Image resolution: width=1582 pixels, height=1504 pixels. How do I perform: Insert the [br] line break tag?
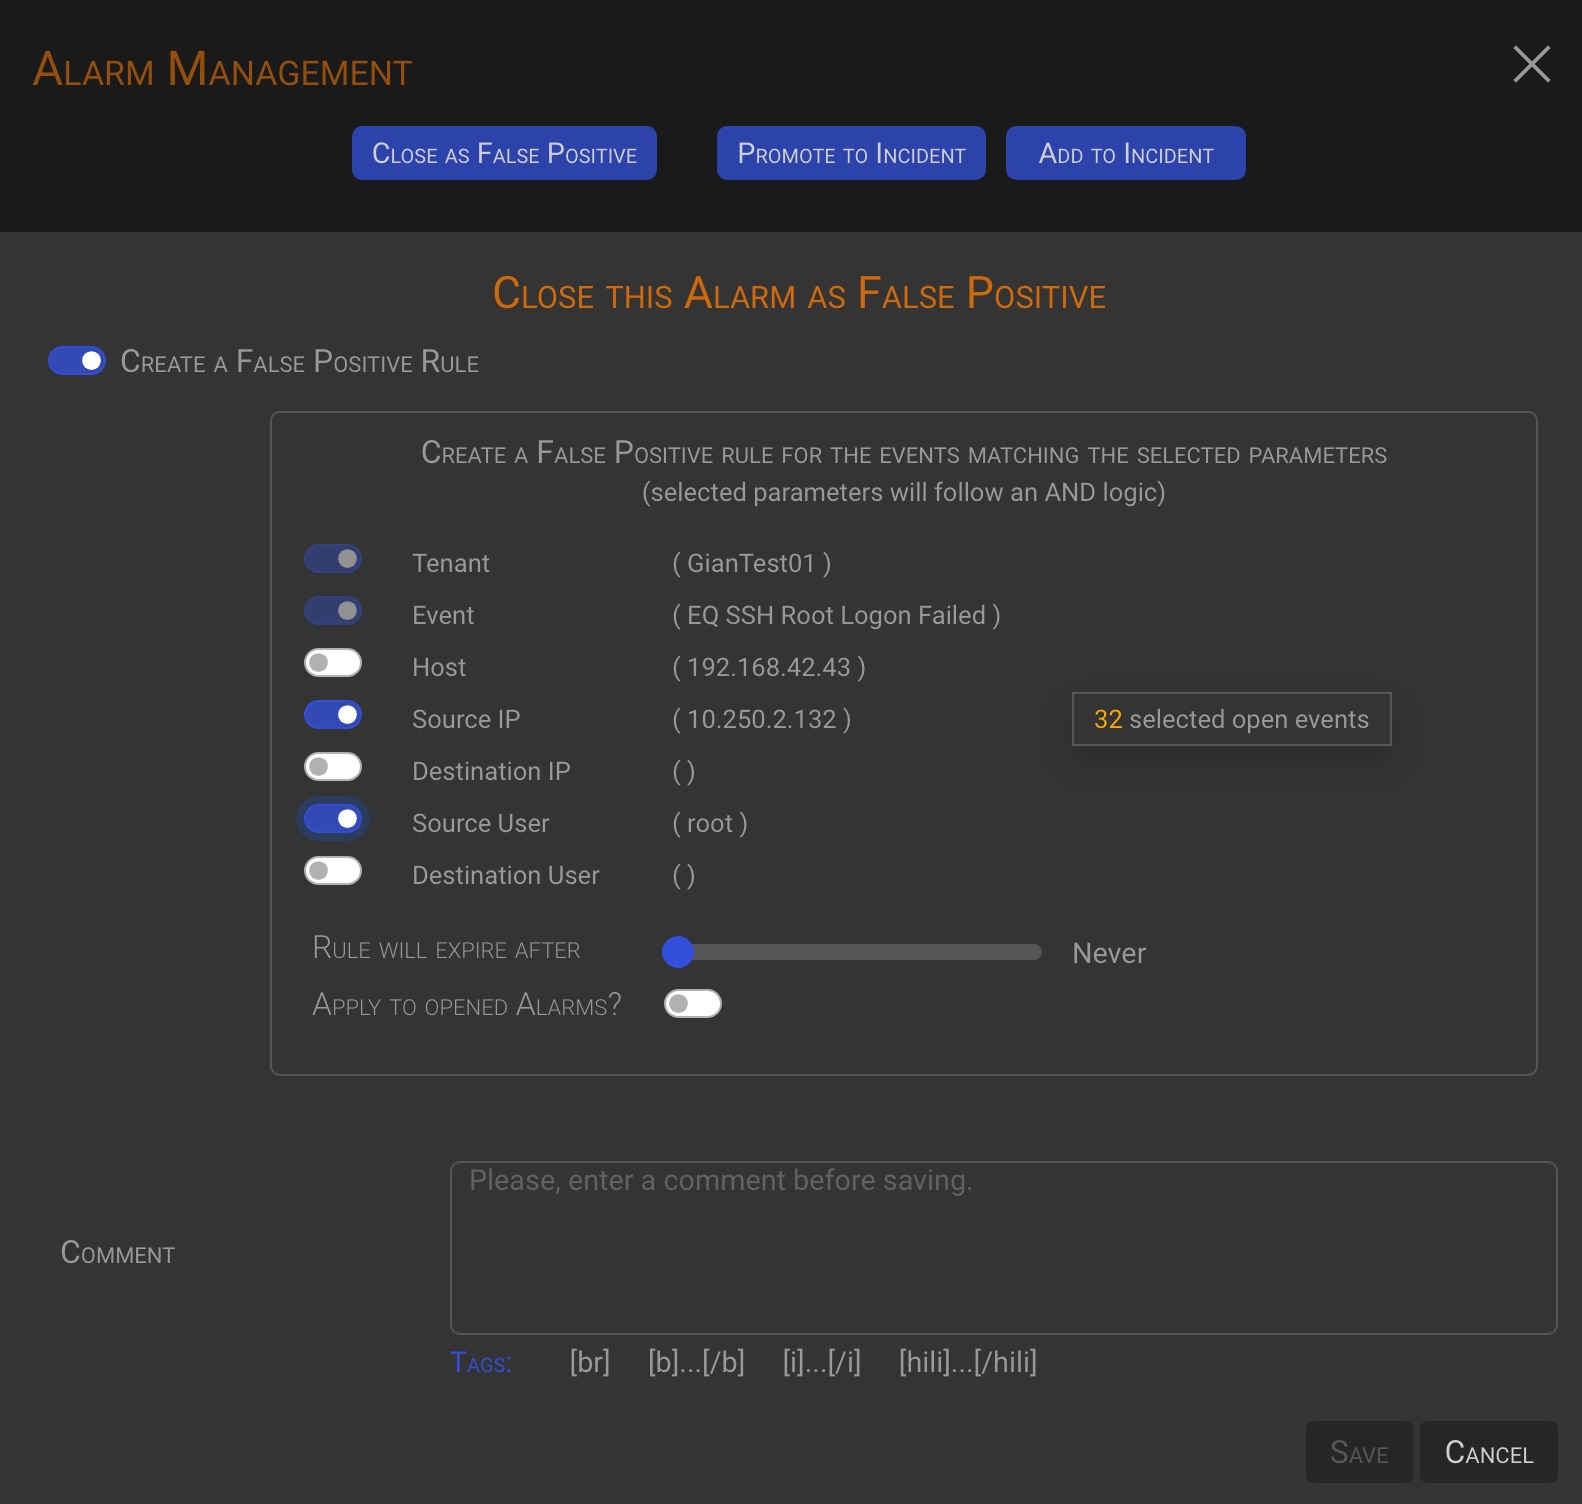[589, 1362]
